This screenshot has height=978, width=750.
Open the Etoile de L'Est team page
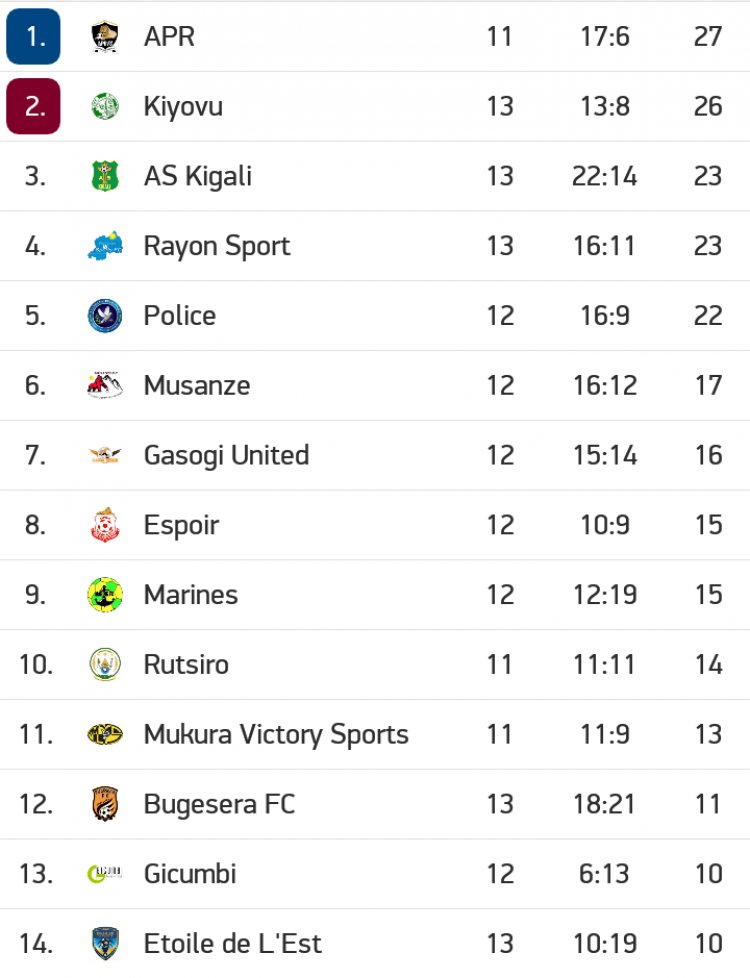(232, 943)
